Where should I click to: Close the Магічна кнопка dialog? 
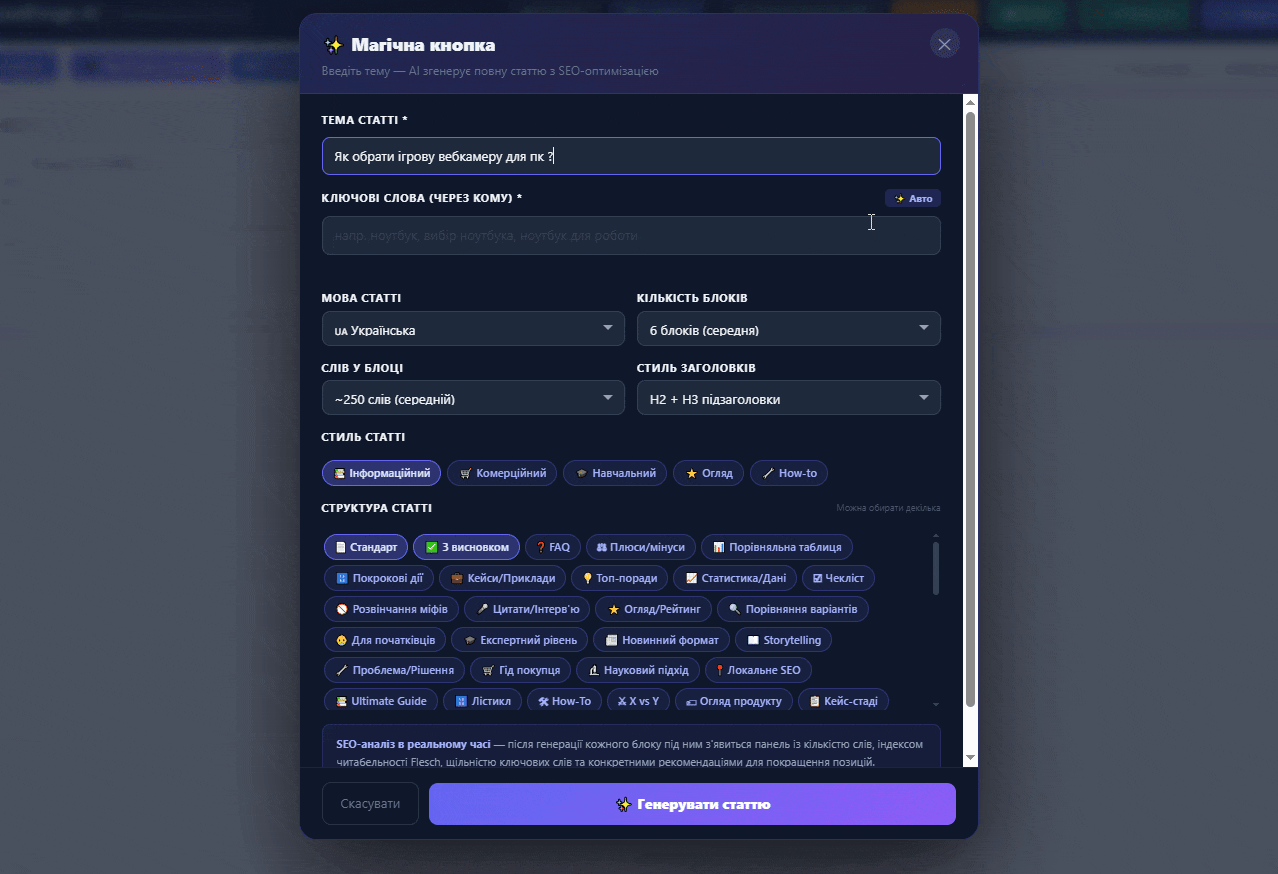tap(944, 44)
